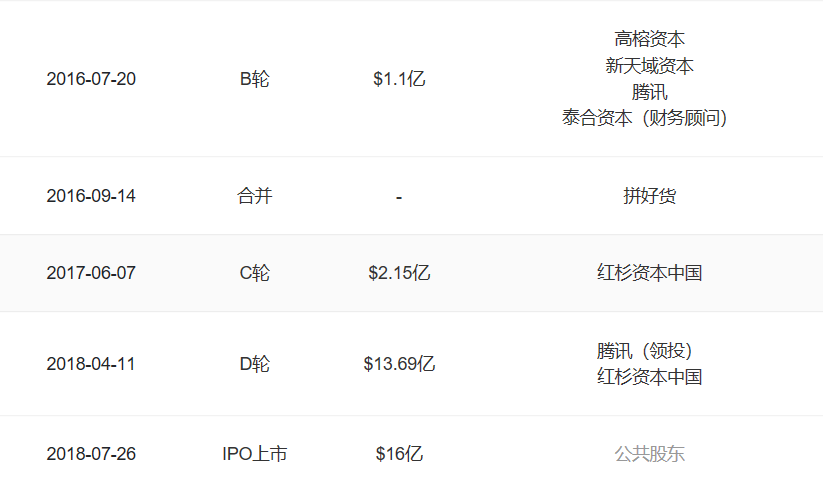Open investor link 高榕资本
The width and height of the screenshot is (823, 490).
(x=649, y=39)
